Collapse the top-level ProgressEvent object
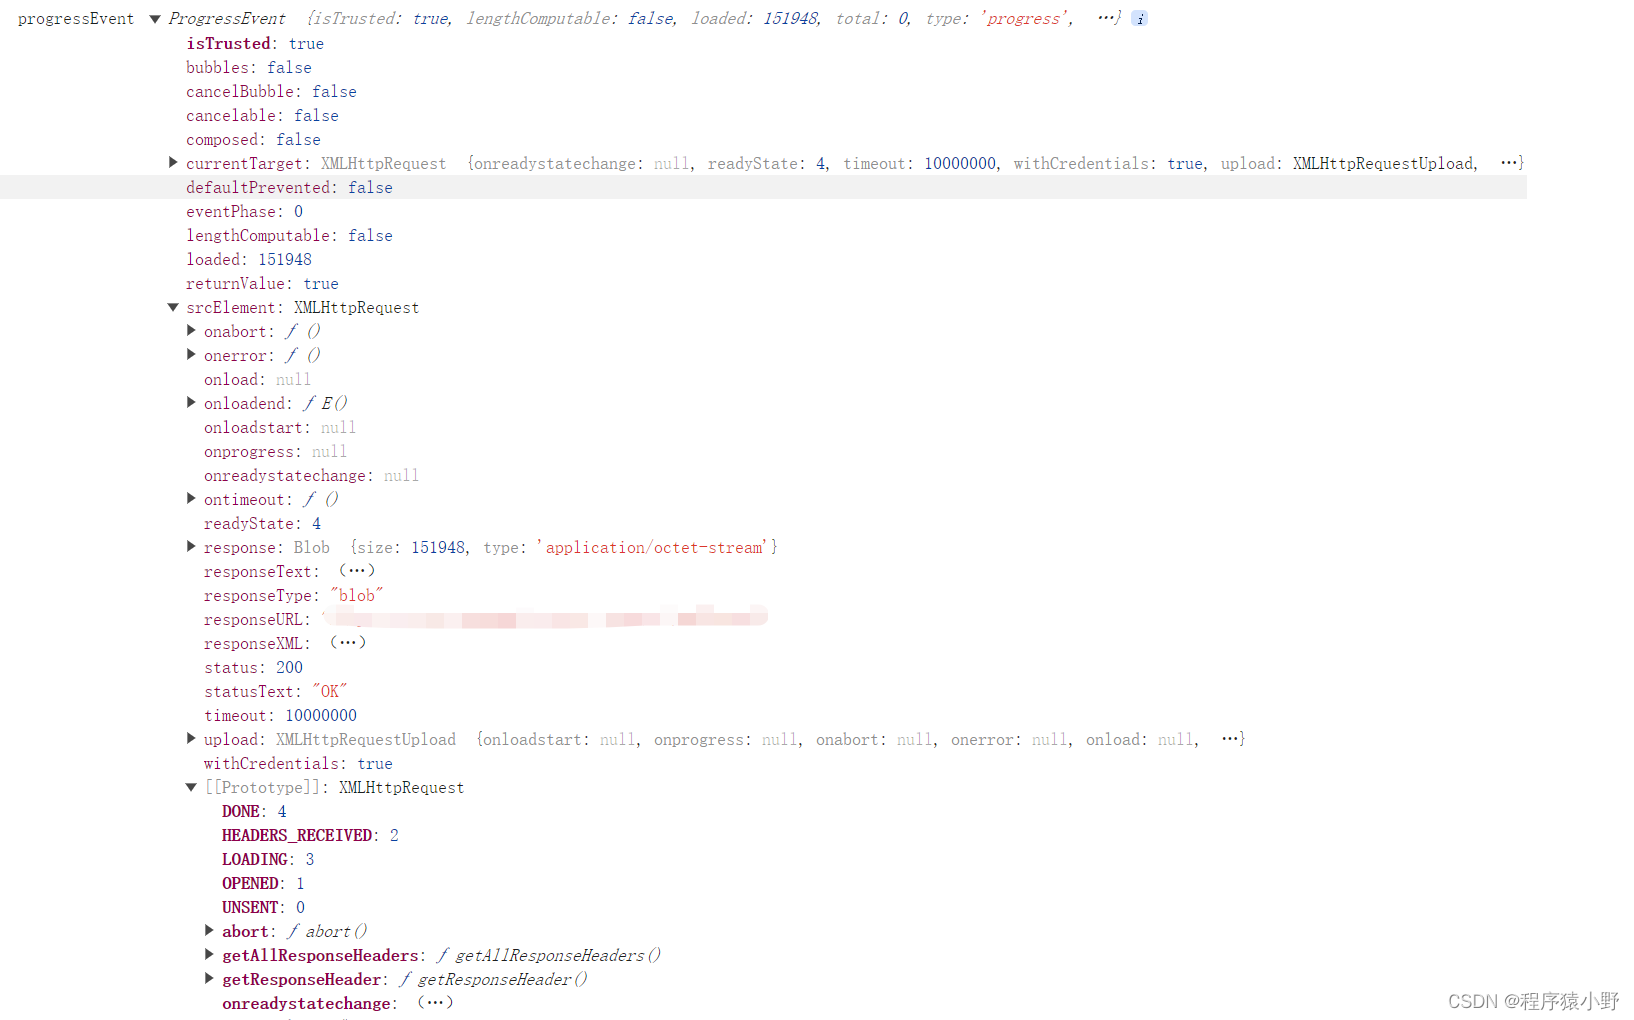 pyautogui.click(x=155, y=19)
